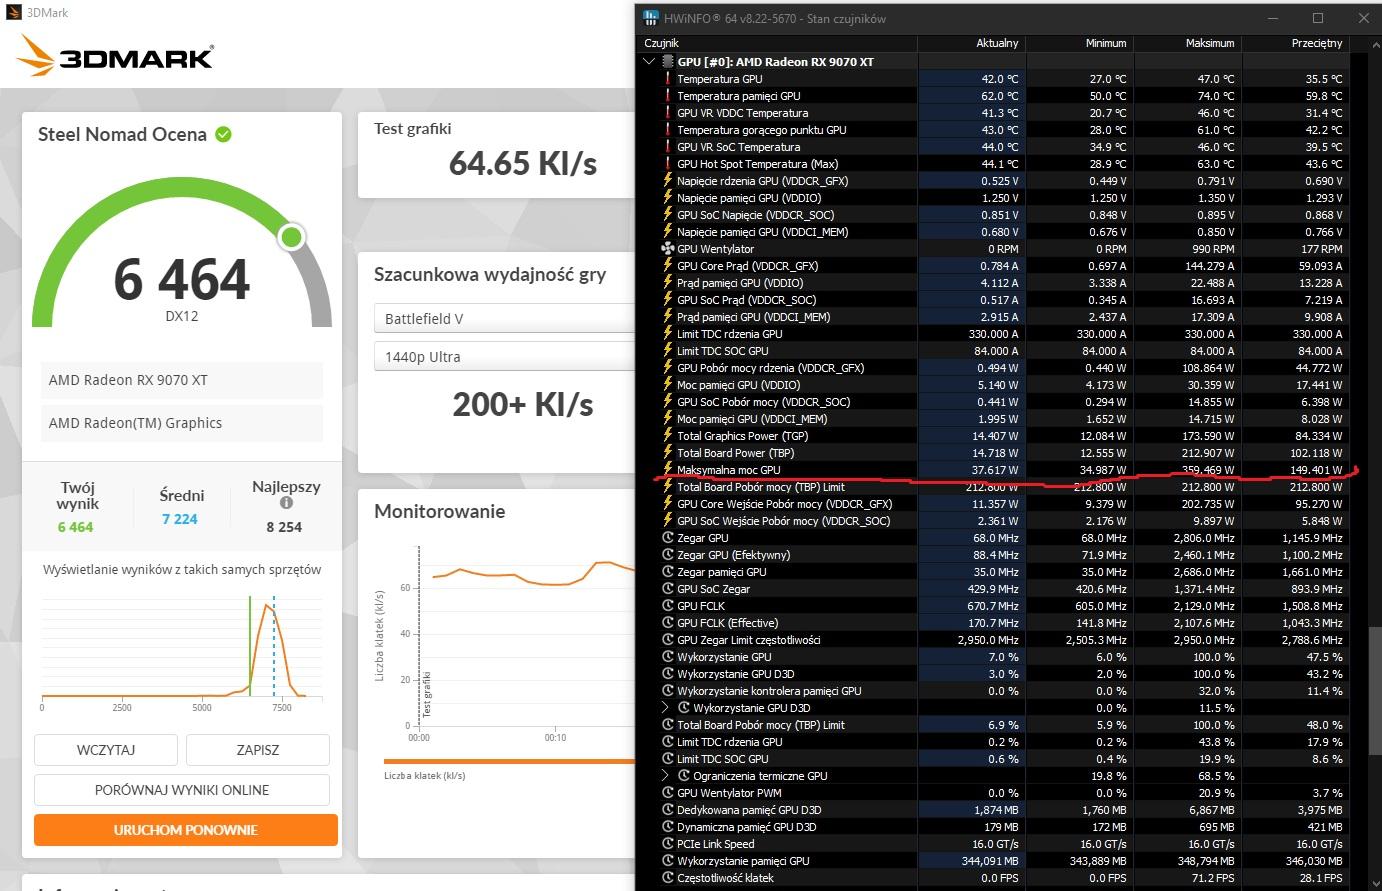The height and width of the screenshot is (891, 1382).
Task: Click the lightning icon of Napięcie rdzenia GPU (VDDCR_GFX)
Action: 668,181
